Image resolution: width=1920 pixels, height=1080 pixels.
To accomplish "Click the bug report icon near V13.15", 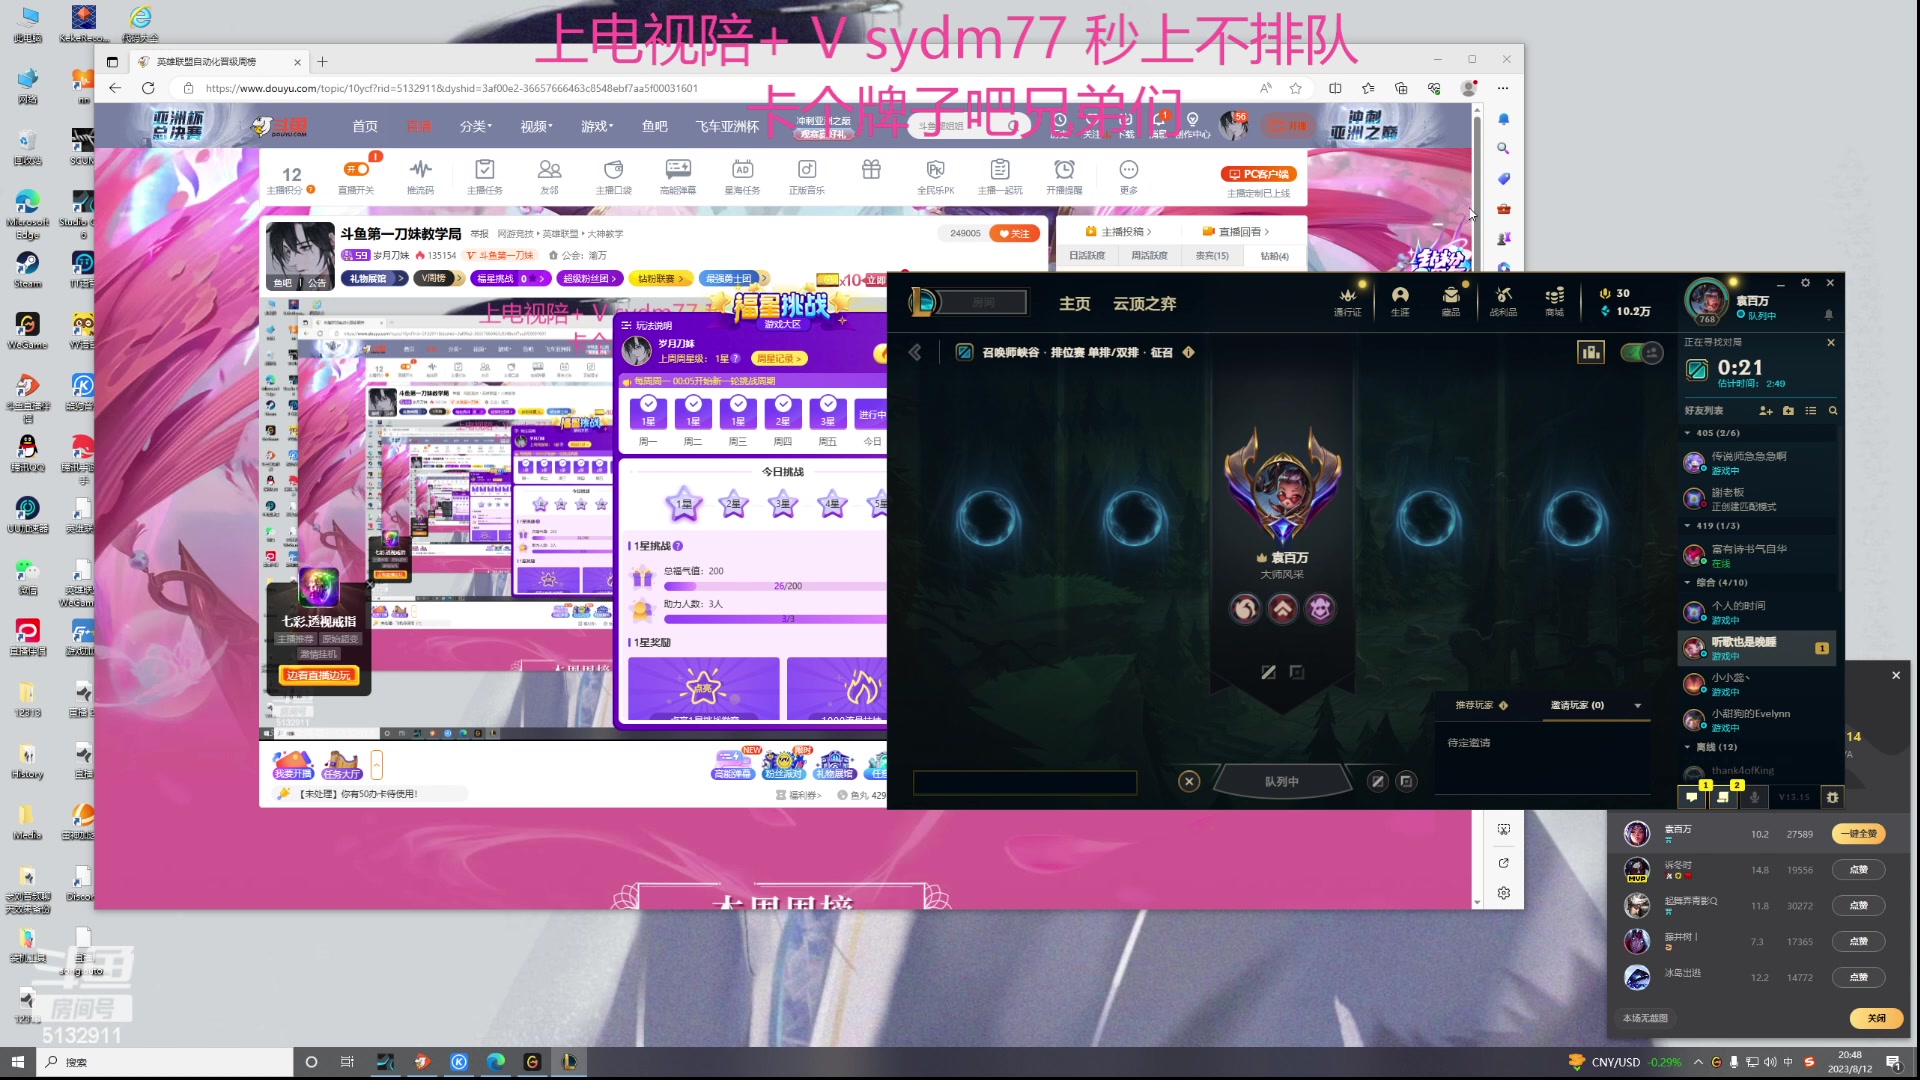I will click(1832, 797).
